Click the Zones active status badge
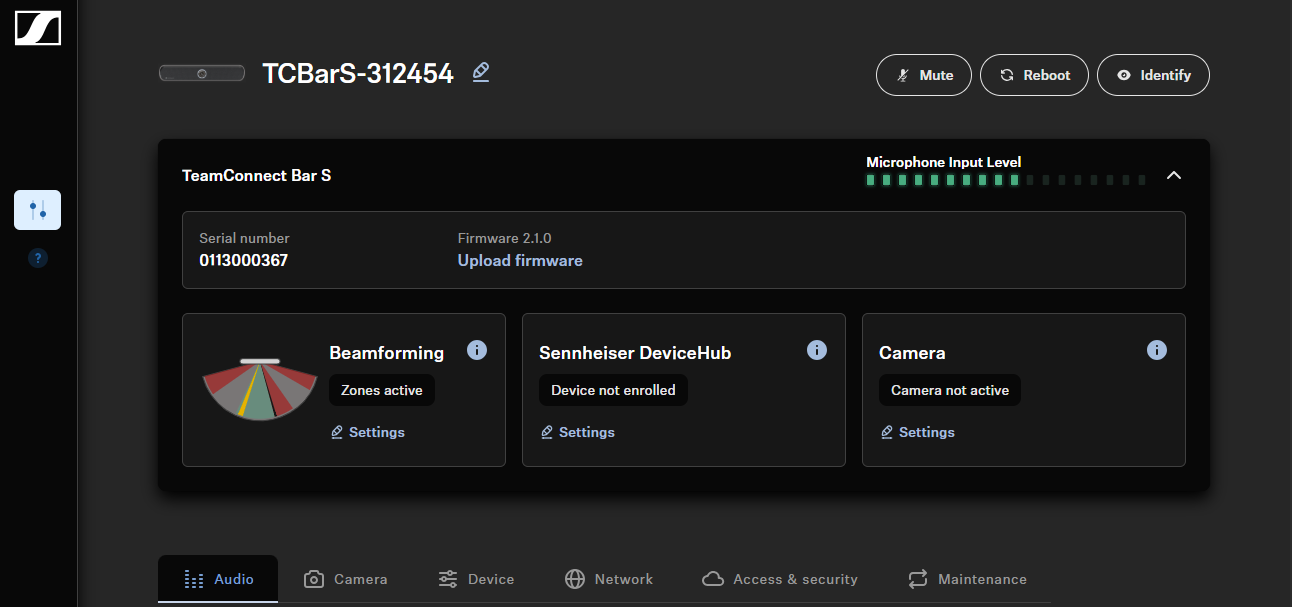 [382, 390]
